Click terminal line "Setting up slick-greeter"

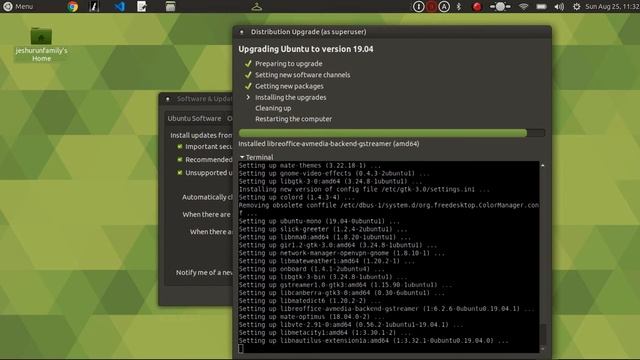click(323, 229)
